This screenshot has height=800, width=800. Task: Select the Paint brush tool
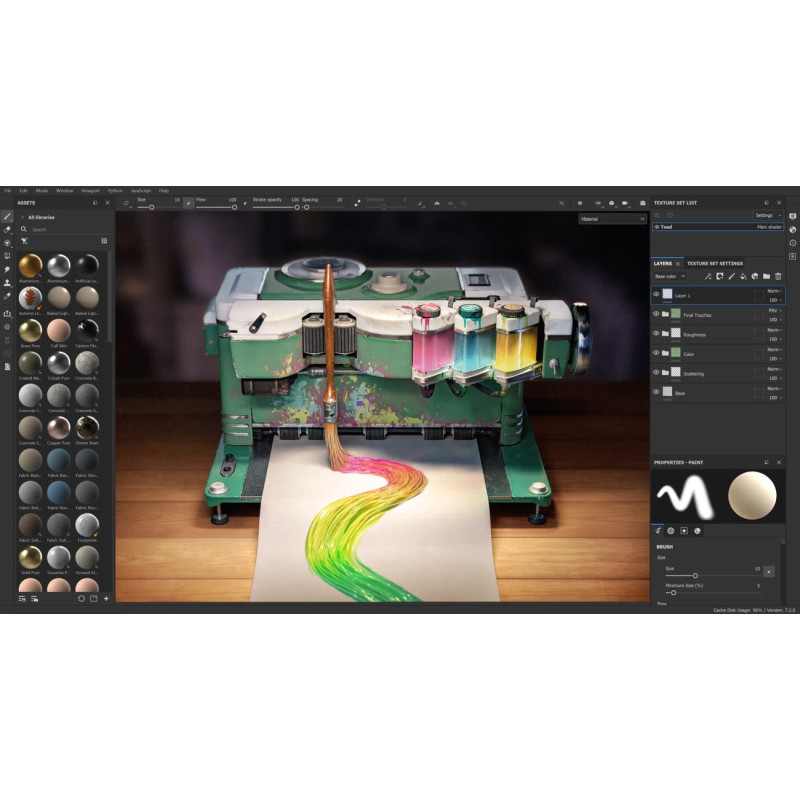click(x=7, y=217)
